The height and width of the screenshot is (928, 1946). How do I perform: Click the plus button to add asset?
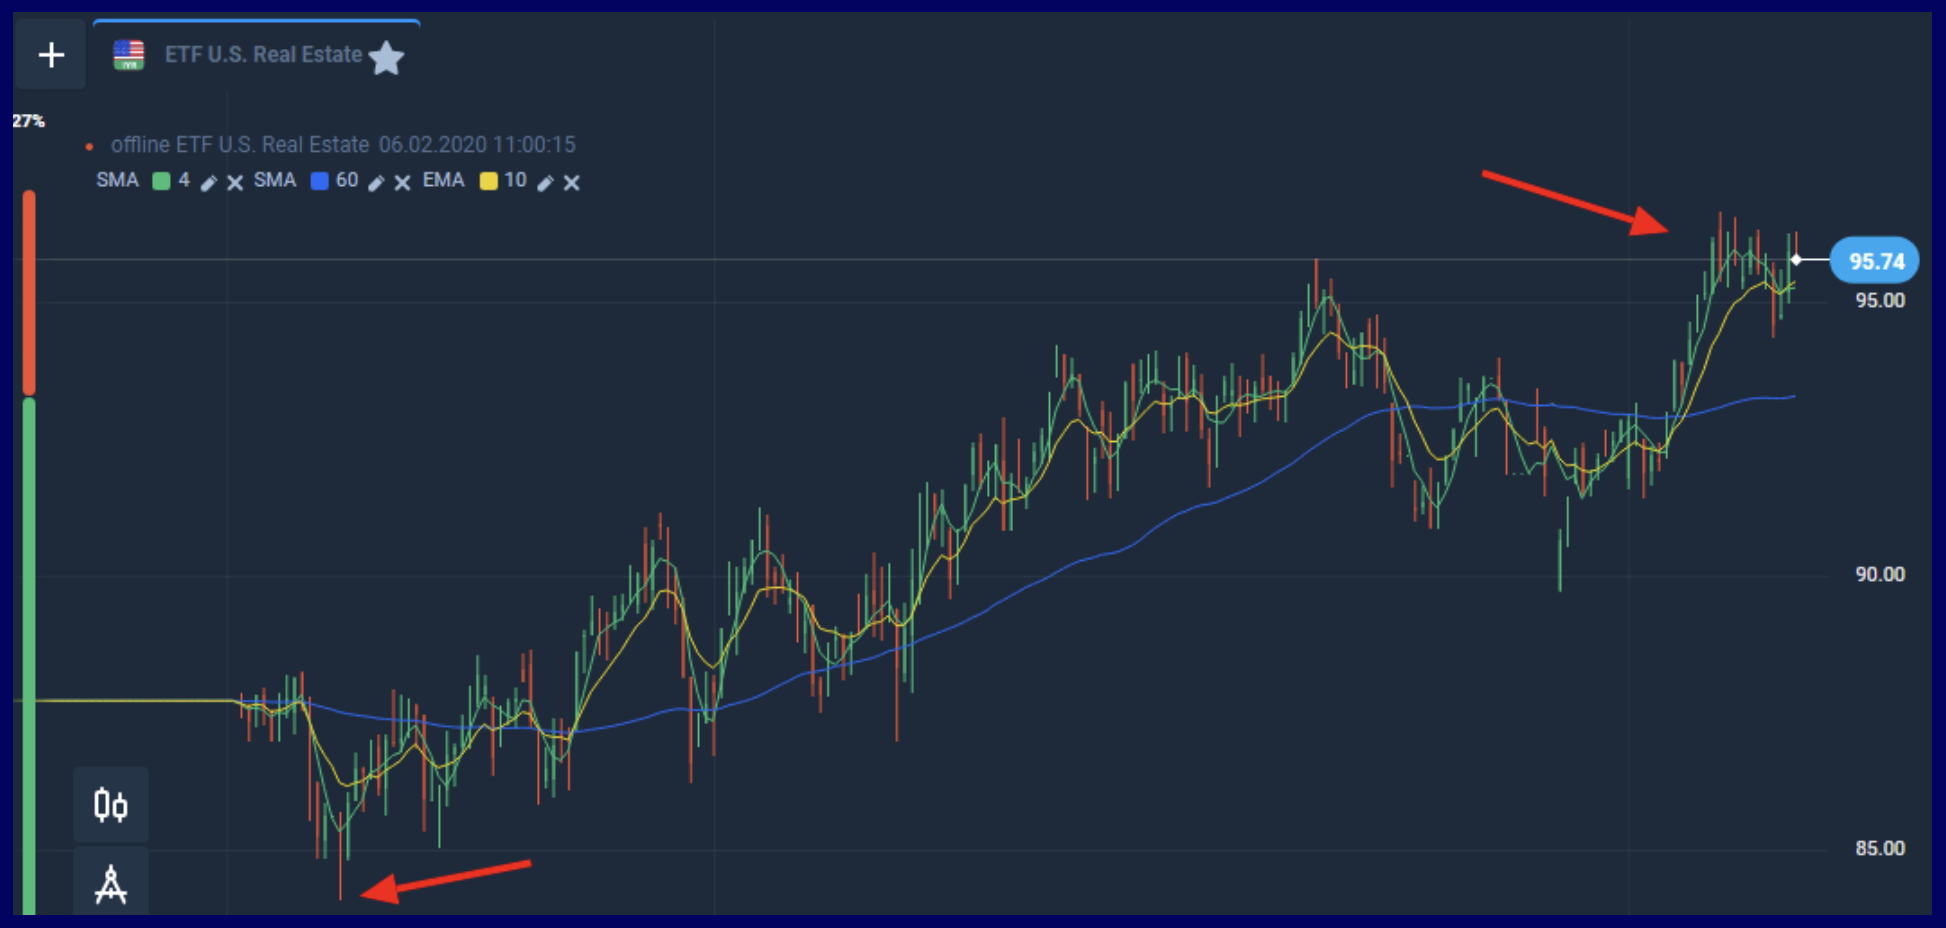(51, 55)
